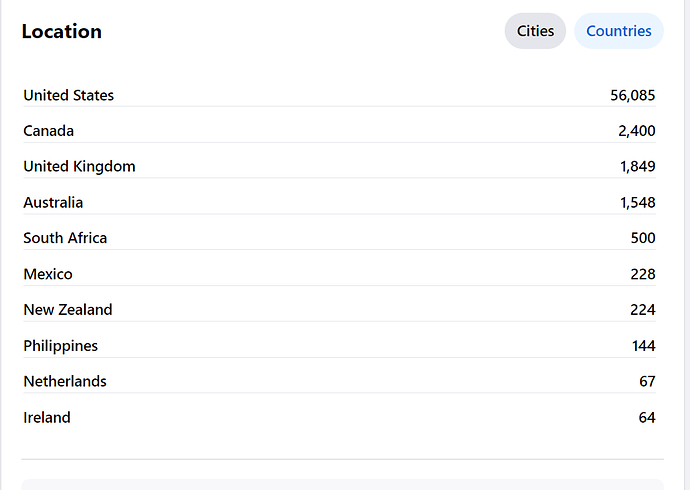The width and height of the screenshot is (690, 490).
Task: Click the 2,400 count for Canada
Action: [x=637, y=131]
